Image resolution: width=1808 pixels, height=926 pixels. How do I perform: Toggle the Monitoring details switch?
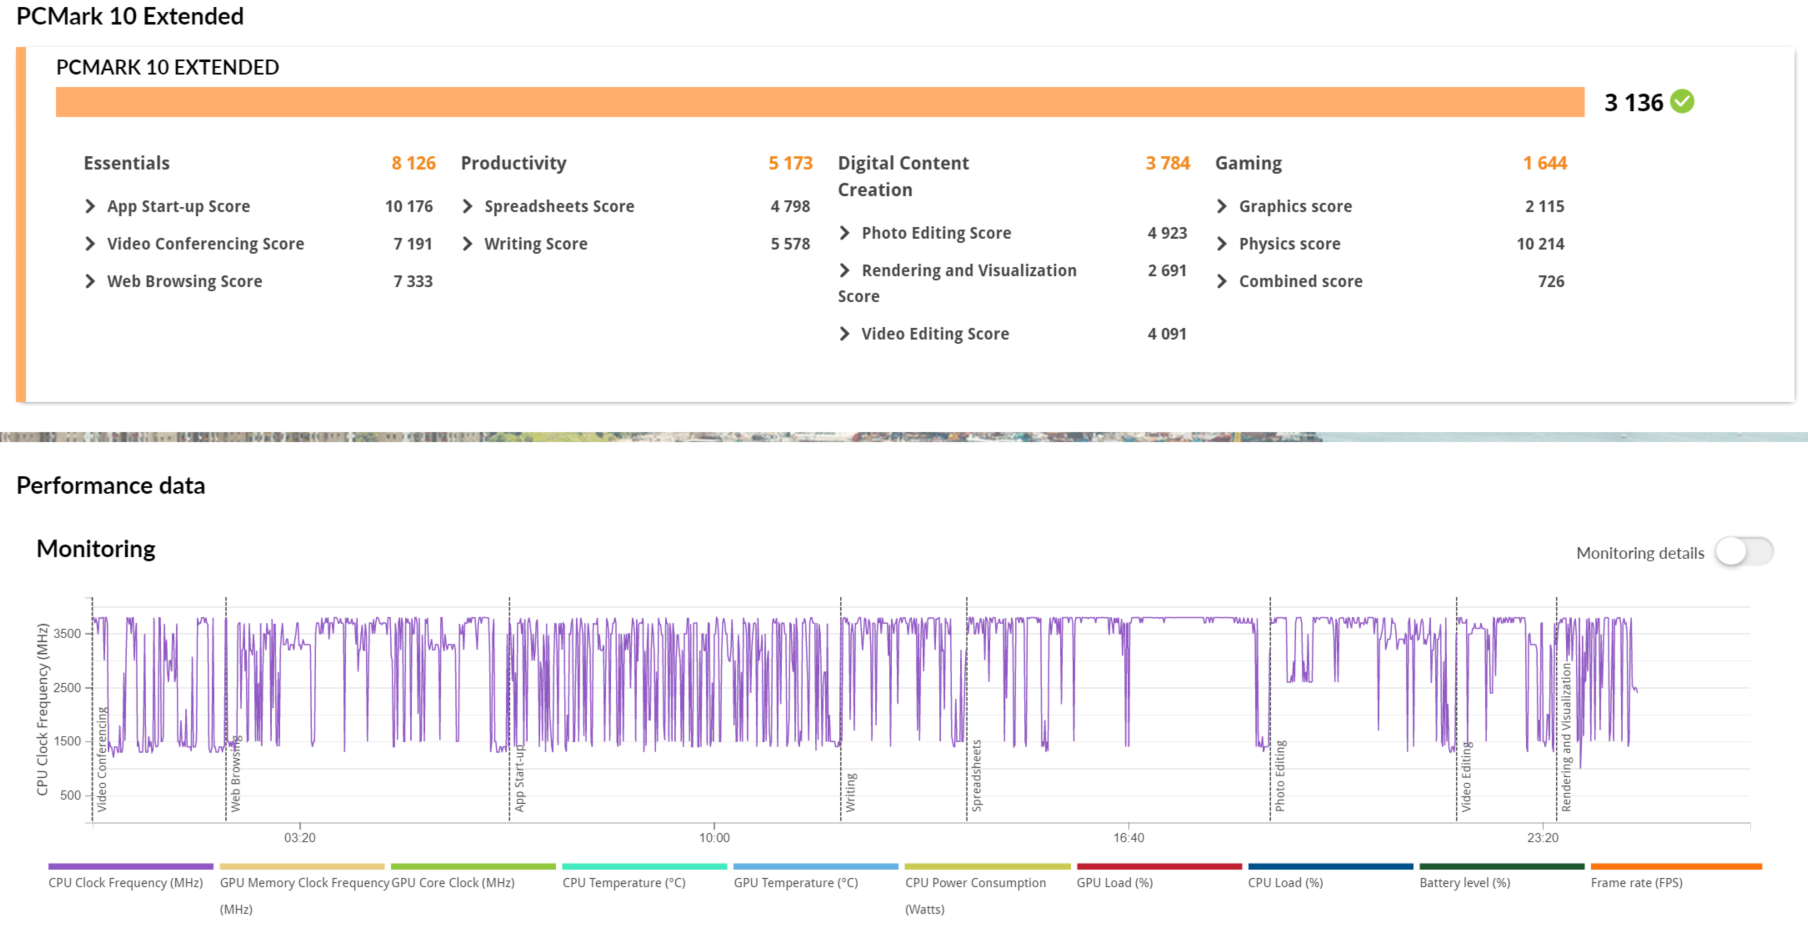[x=1744, y=552]
